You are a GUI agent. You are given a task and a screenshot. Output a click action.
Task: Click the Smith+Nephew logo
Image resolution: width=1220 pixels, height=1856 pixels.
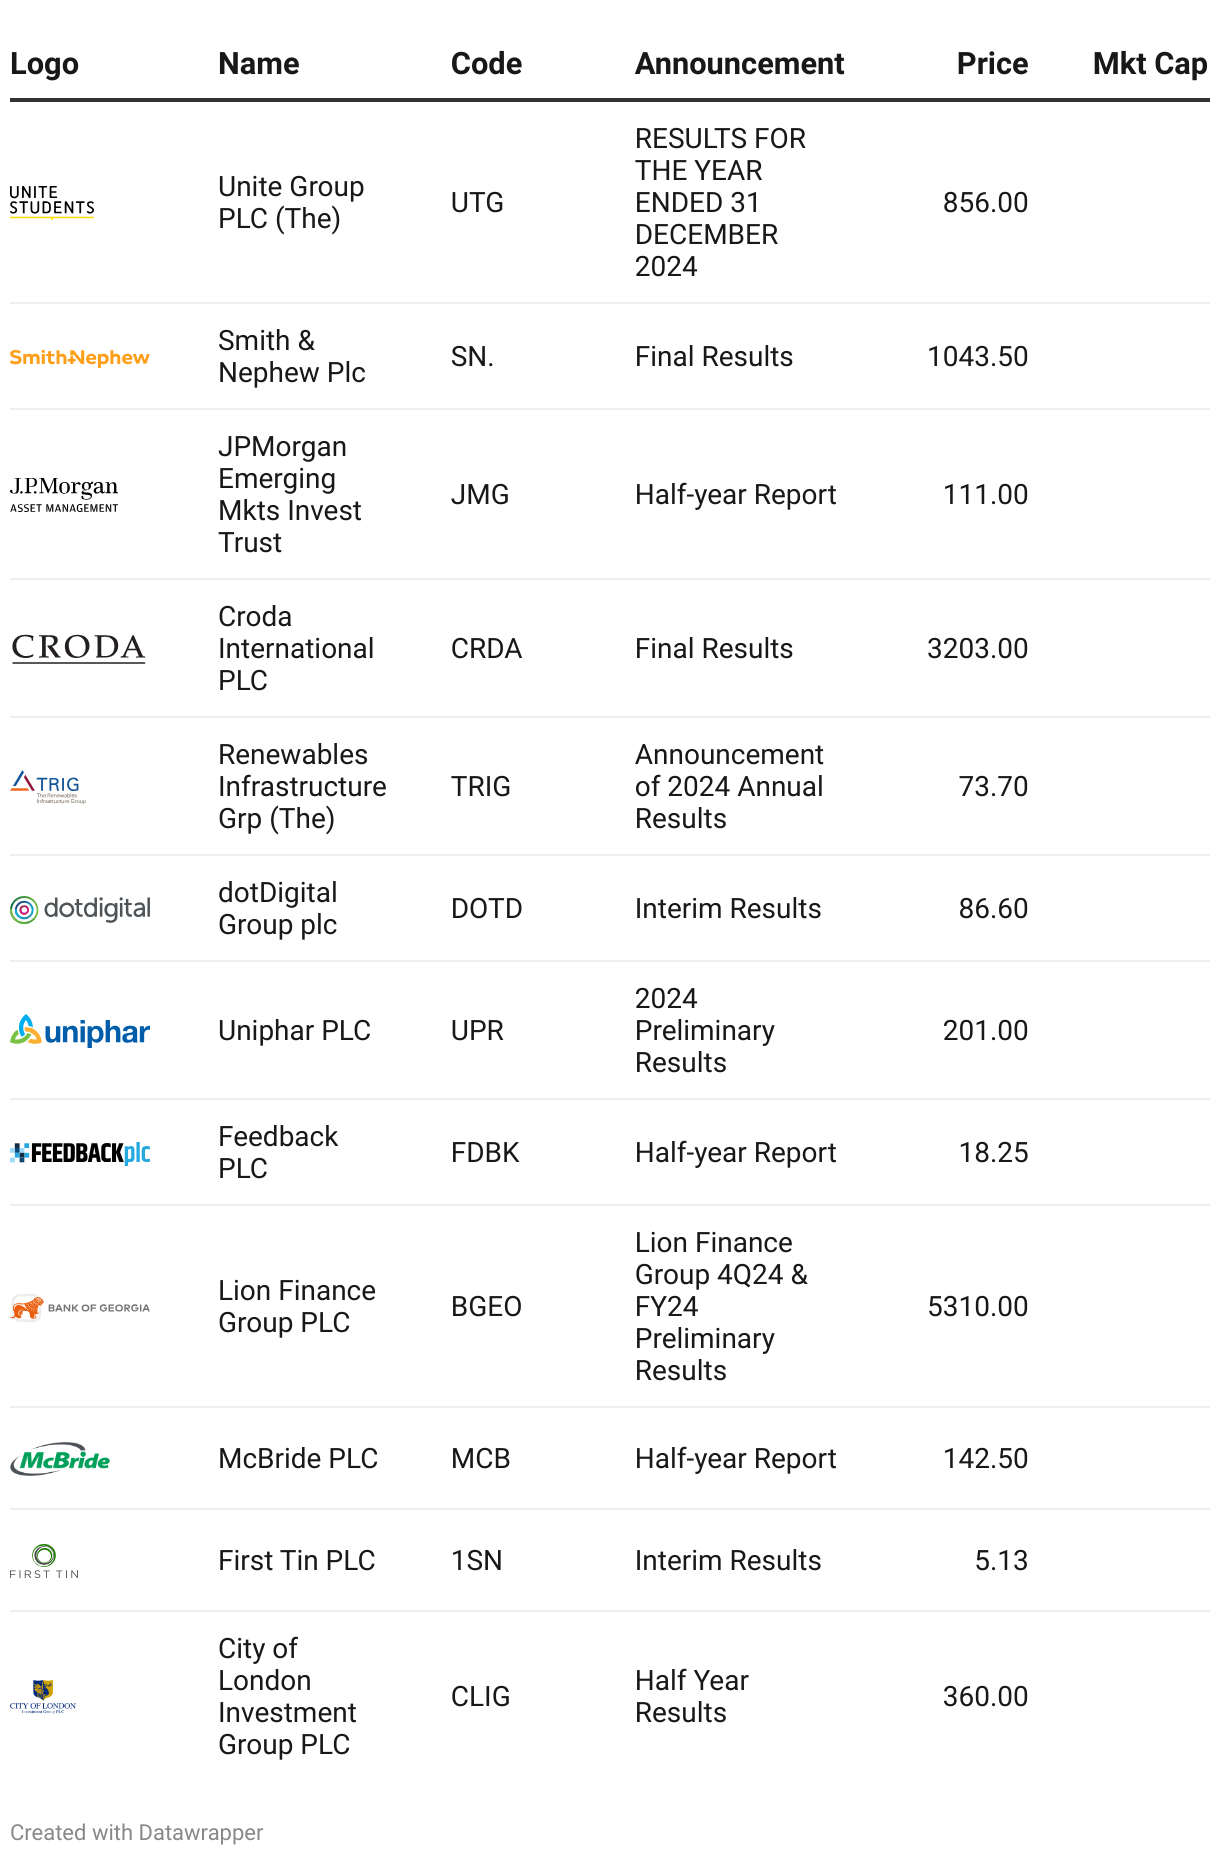pos(80,357)
